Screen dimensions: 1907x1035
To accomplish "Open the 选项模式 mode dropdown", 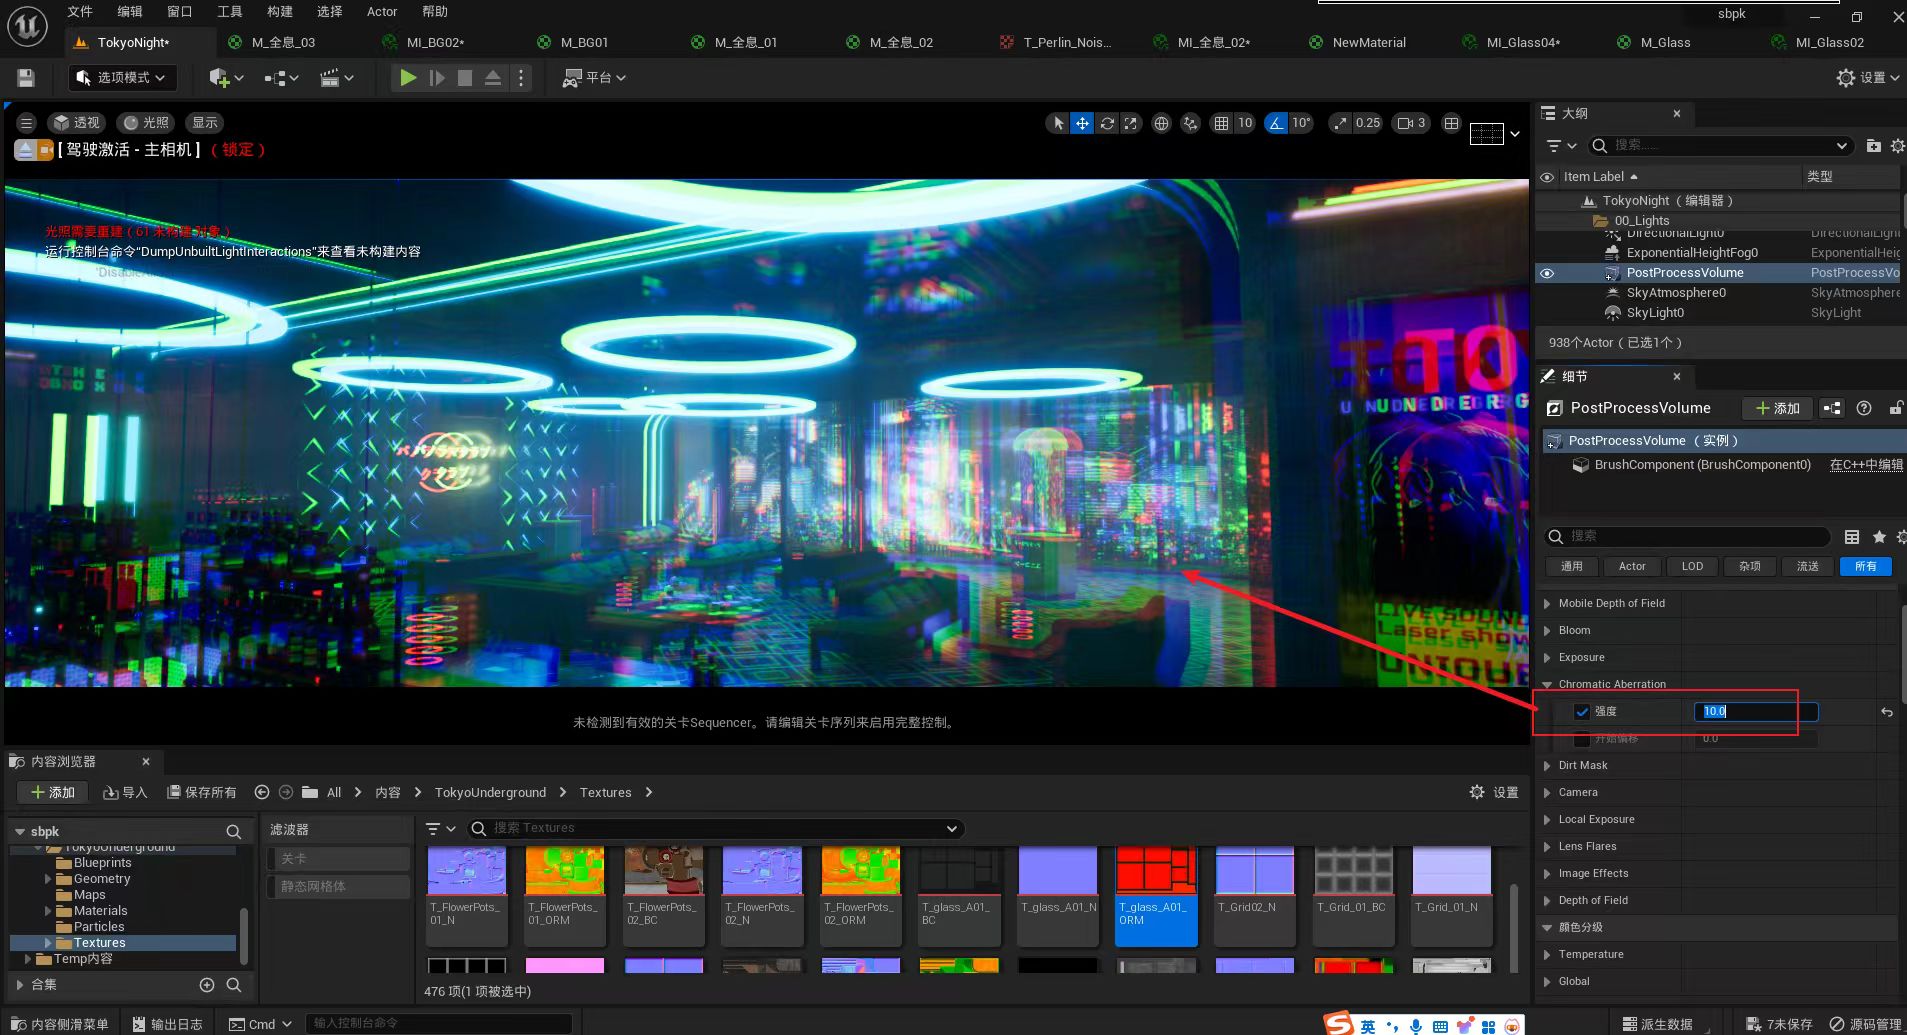I will 121,78.
